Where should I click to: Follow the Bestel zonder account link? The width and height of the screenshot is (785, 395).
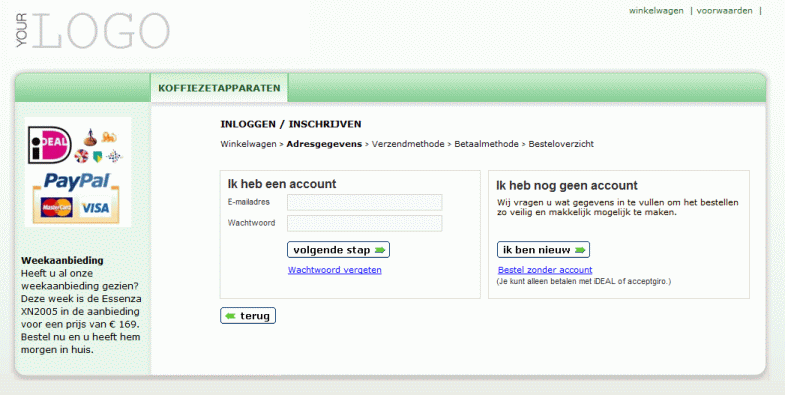[545, 270]
